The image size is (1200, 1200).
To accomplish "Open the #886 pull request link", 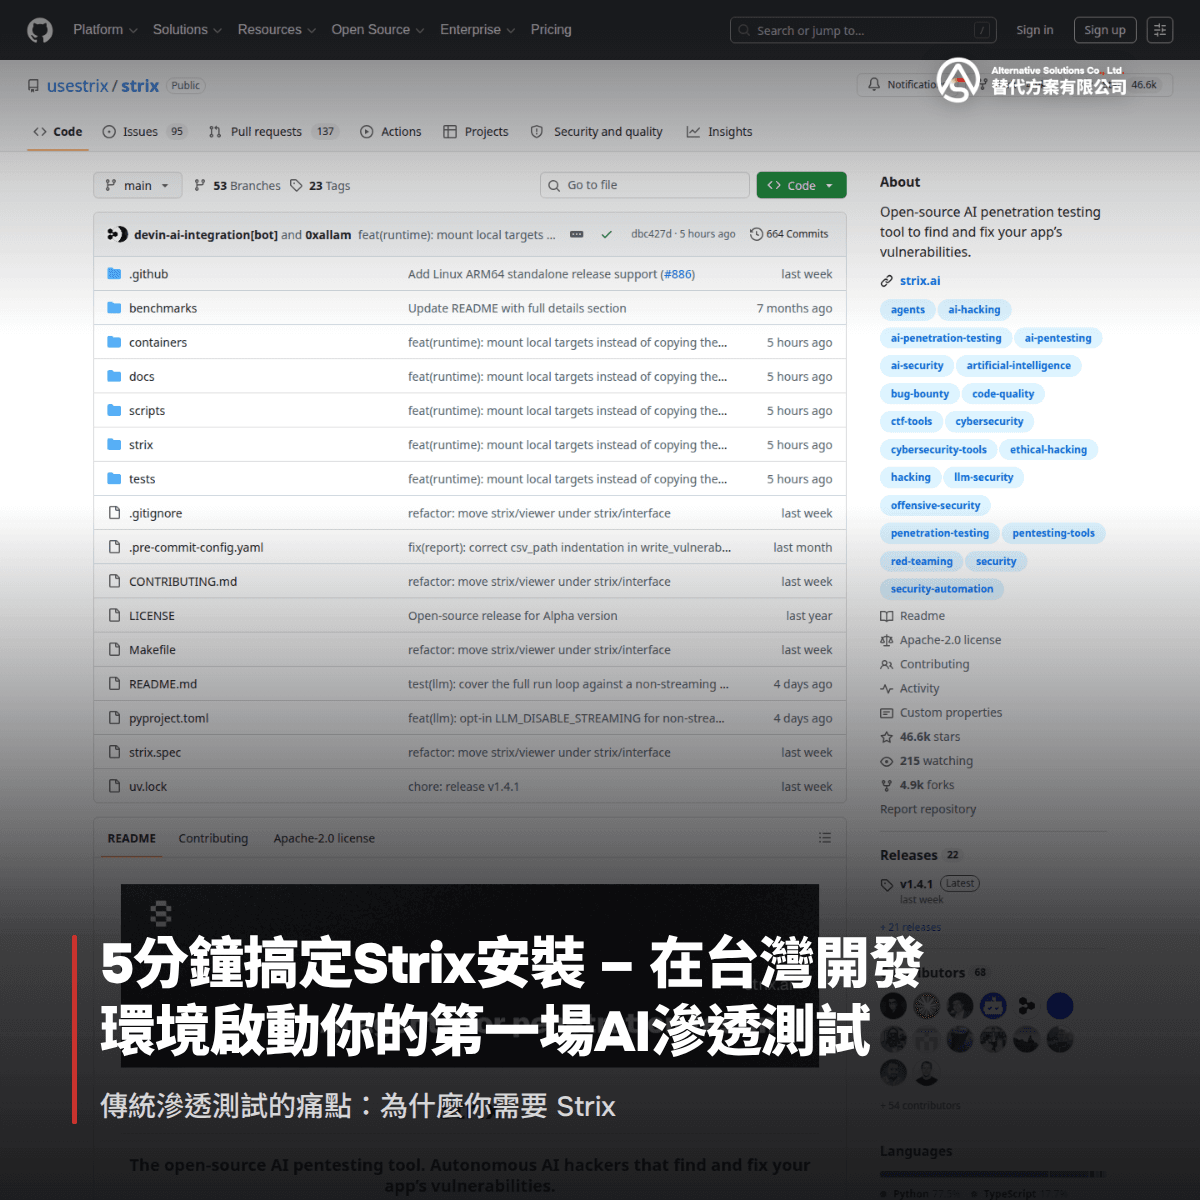I will 678,274.
